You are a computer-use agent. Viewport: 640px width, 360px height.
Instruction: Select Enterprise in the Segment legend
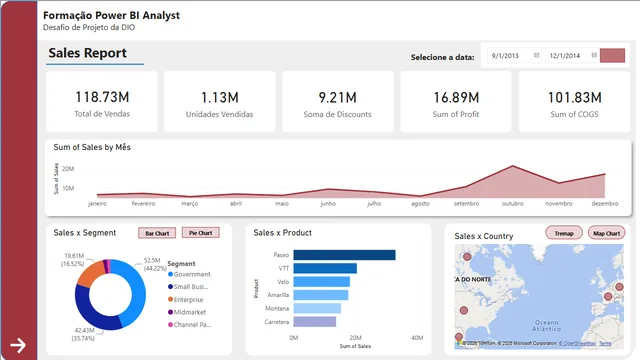coord(186,300)
